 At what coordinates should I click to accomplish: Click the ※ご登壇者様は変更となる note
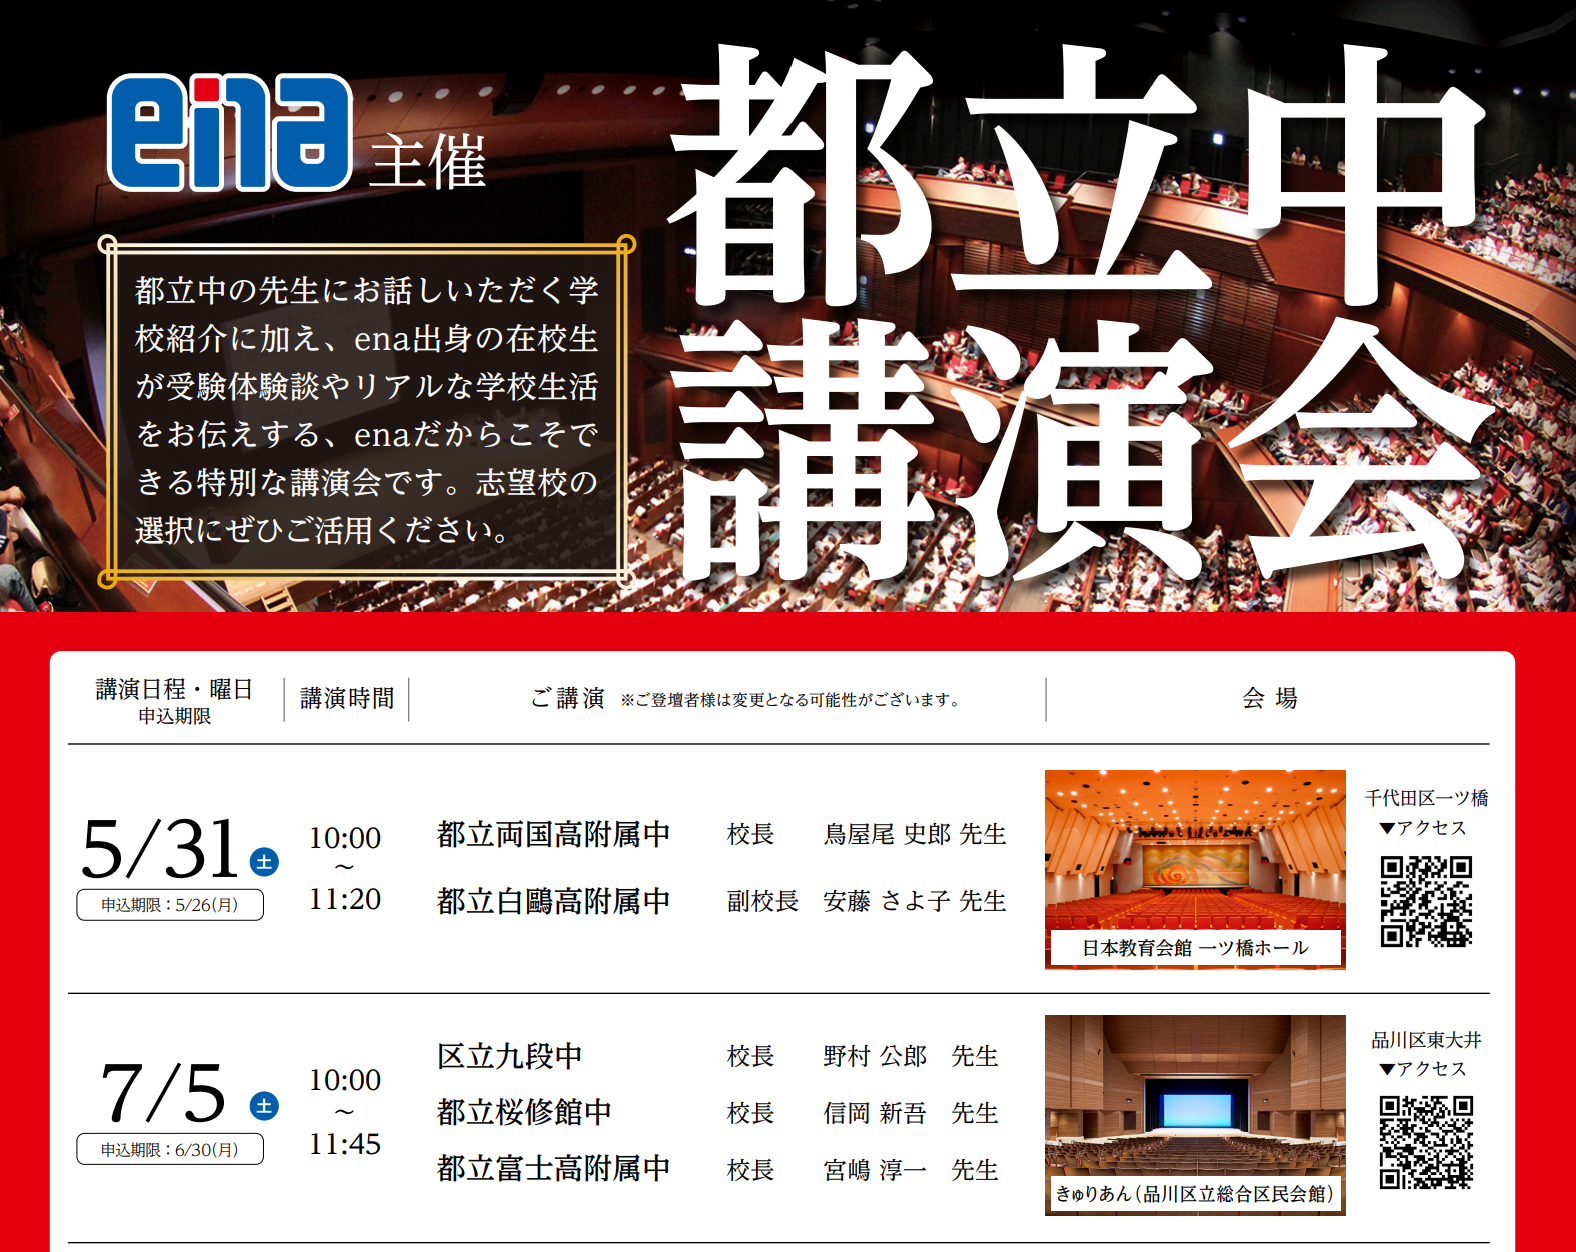(x=790, y=700)
